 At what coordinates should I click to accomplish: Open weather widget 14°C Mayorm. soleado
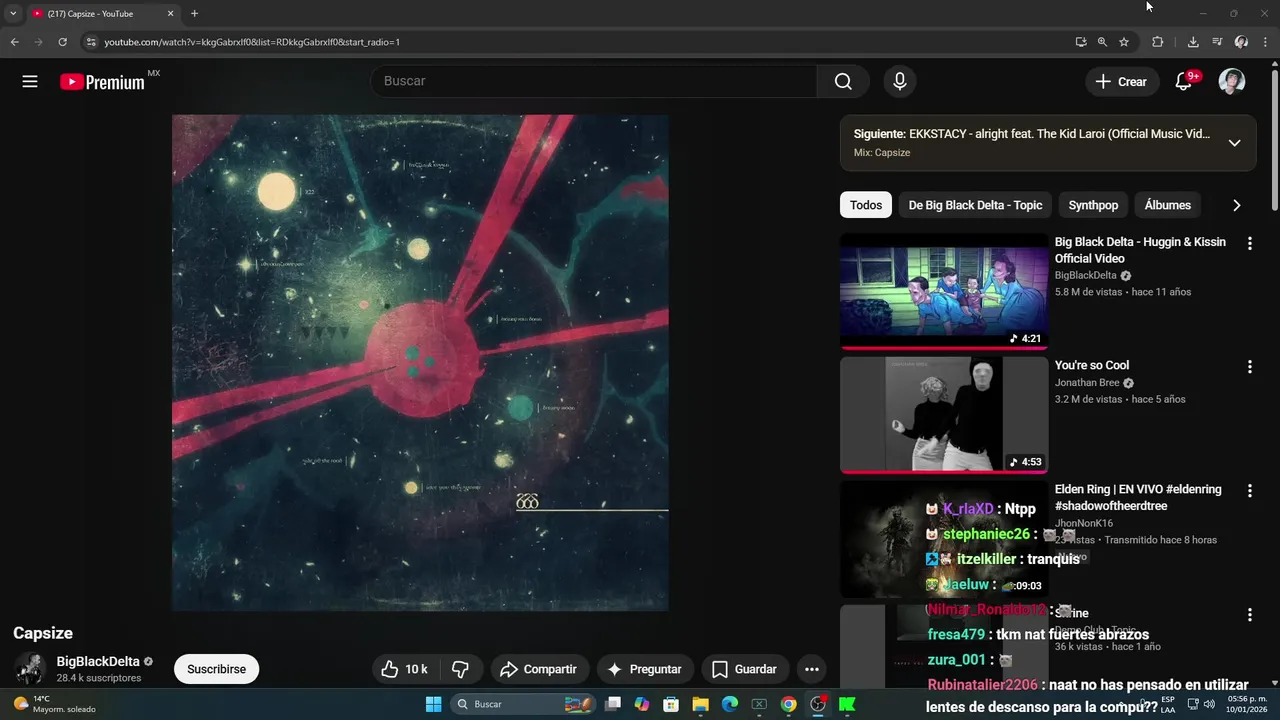coord(54,704)
